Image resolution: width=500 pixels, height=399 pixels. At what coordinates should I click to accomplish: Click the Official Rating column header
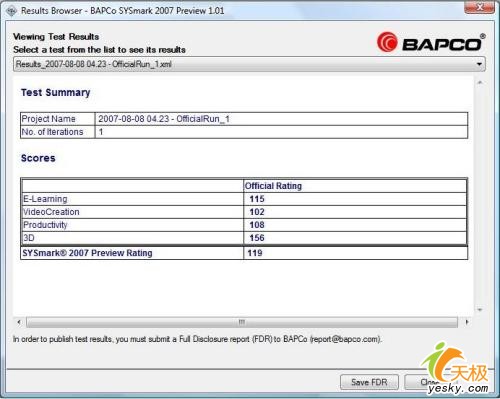273,186
